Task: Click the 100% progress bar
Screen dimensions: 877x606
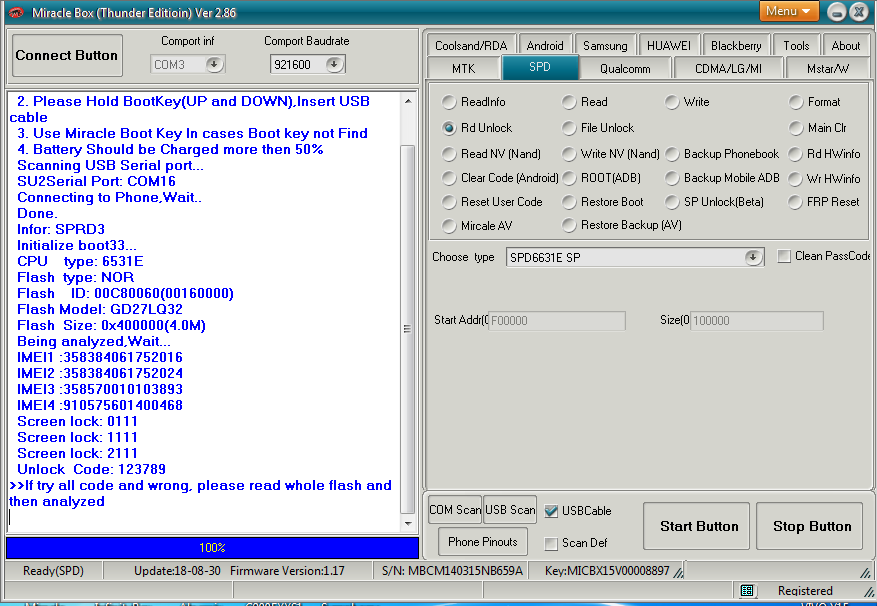Action: click(x=212, y=548)
